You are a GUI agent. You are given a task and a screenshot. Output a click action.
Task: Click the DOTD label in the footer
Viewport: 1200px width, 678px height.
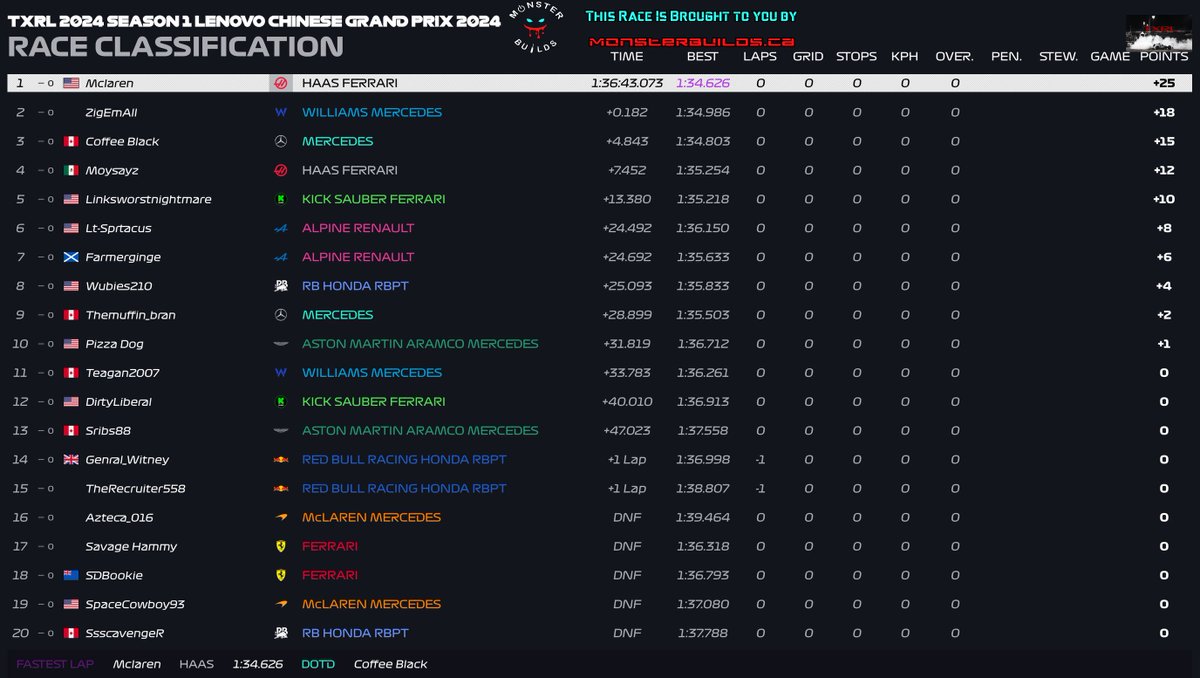318,664
